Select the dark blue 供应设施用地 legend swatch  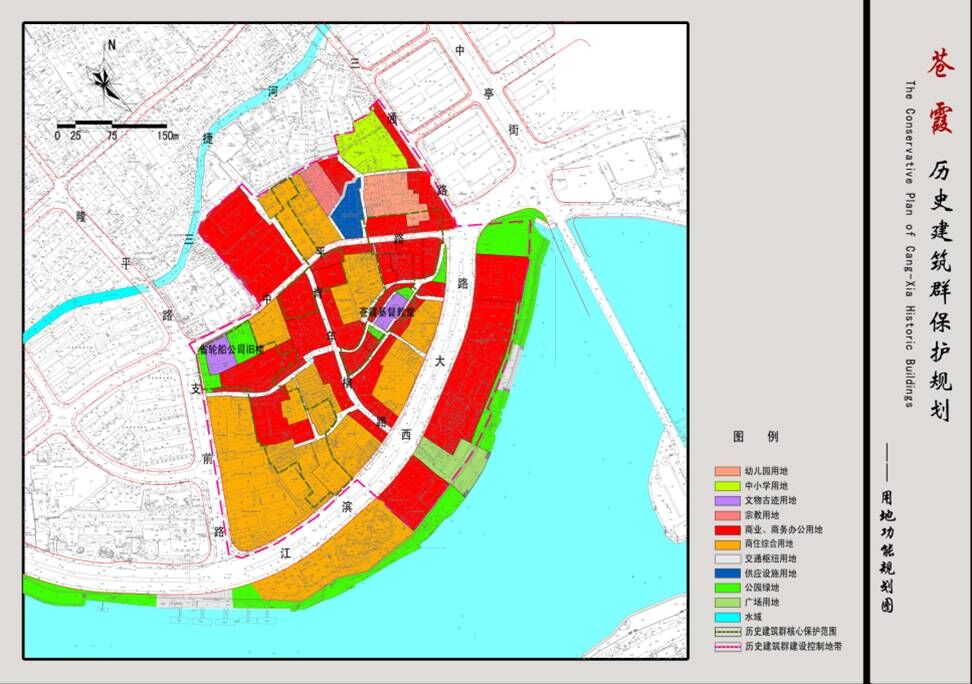[x=726, y=573]
